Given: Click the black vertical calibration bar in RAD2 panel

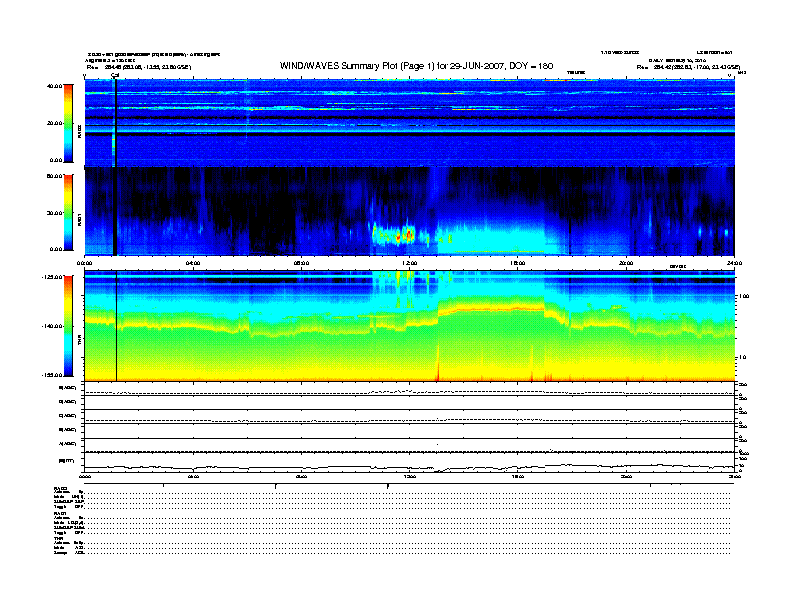Looking at the screenshot, I should point(115,123).
